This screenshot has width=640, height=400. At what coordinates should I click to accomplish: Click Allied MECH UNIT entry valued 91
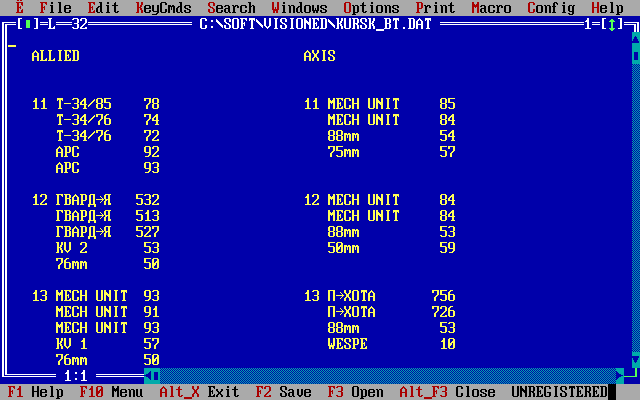91,312
